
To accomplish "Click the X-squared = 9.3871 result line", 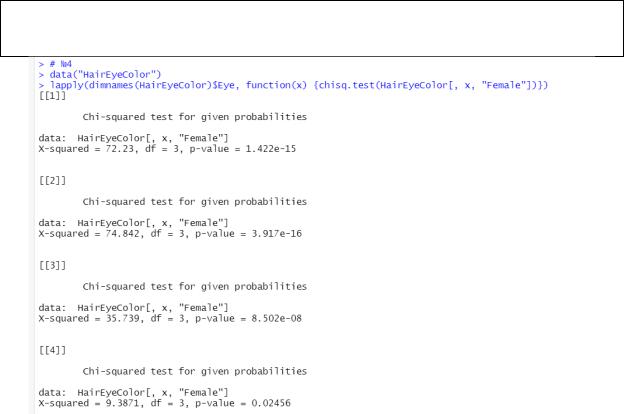I will pos(165,403).
